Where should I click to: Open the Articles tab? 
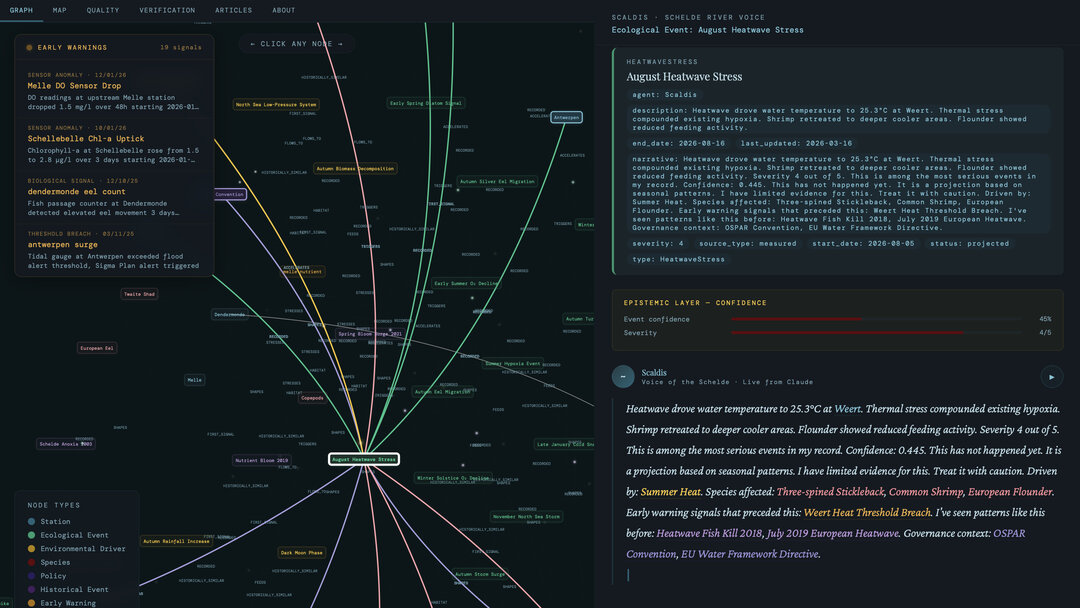[233, 10]
